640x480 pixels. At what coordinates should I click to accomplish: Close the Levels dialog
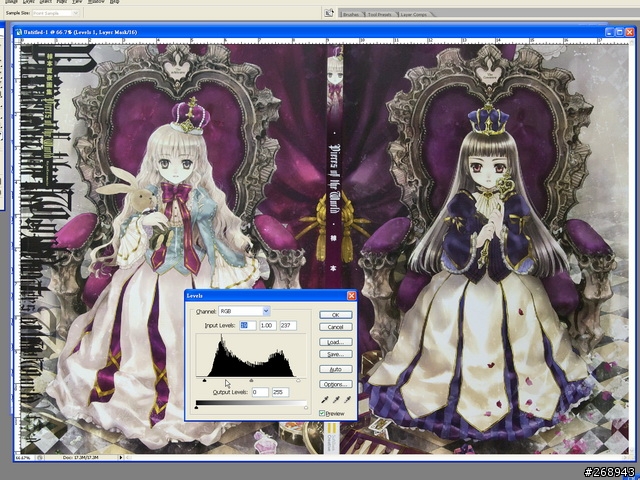[x=351, y=296]
